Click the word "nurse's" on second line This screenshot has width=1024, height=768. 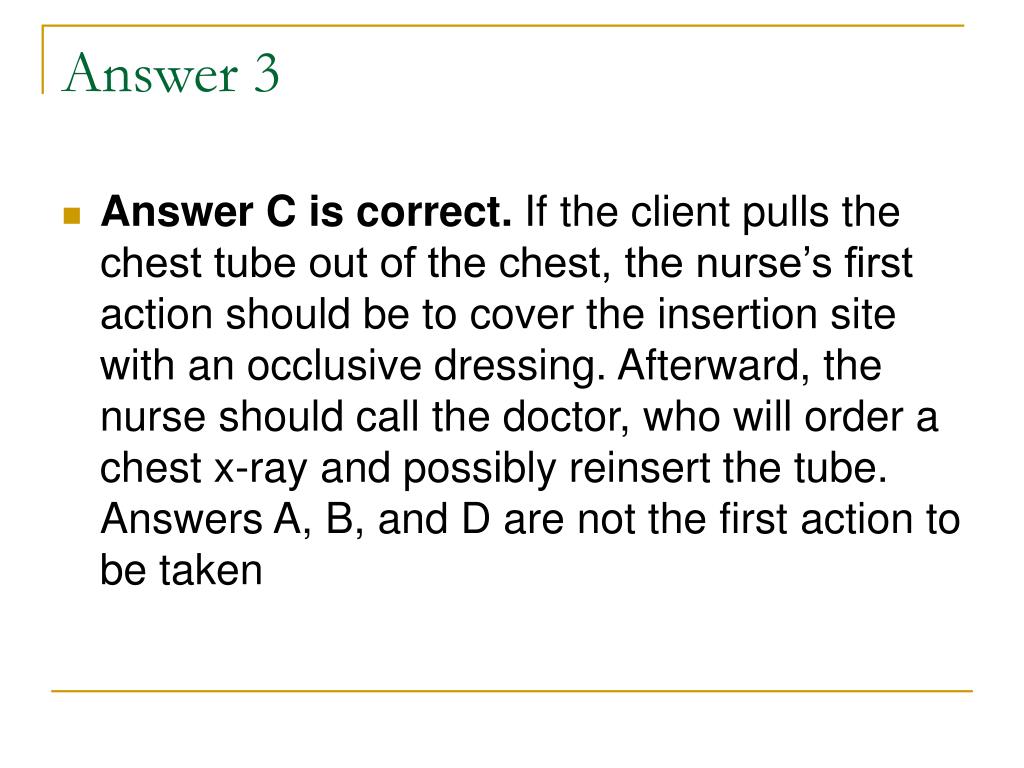point(764,263)
